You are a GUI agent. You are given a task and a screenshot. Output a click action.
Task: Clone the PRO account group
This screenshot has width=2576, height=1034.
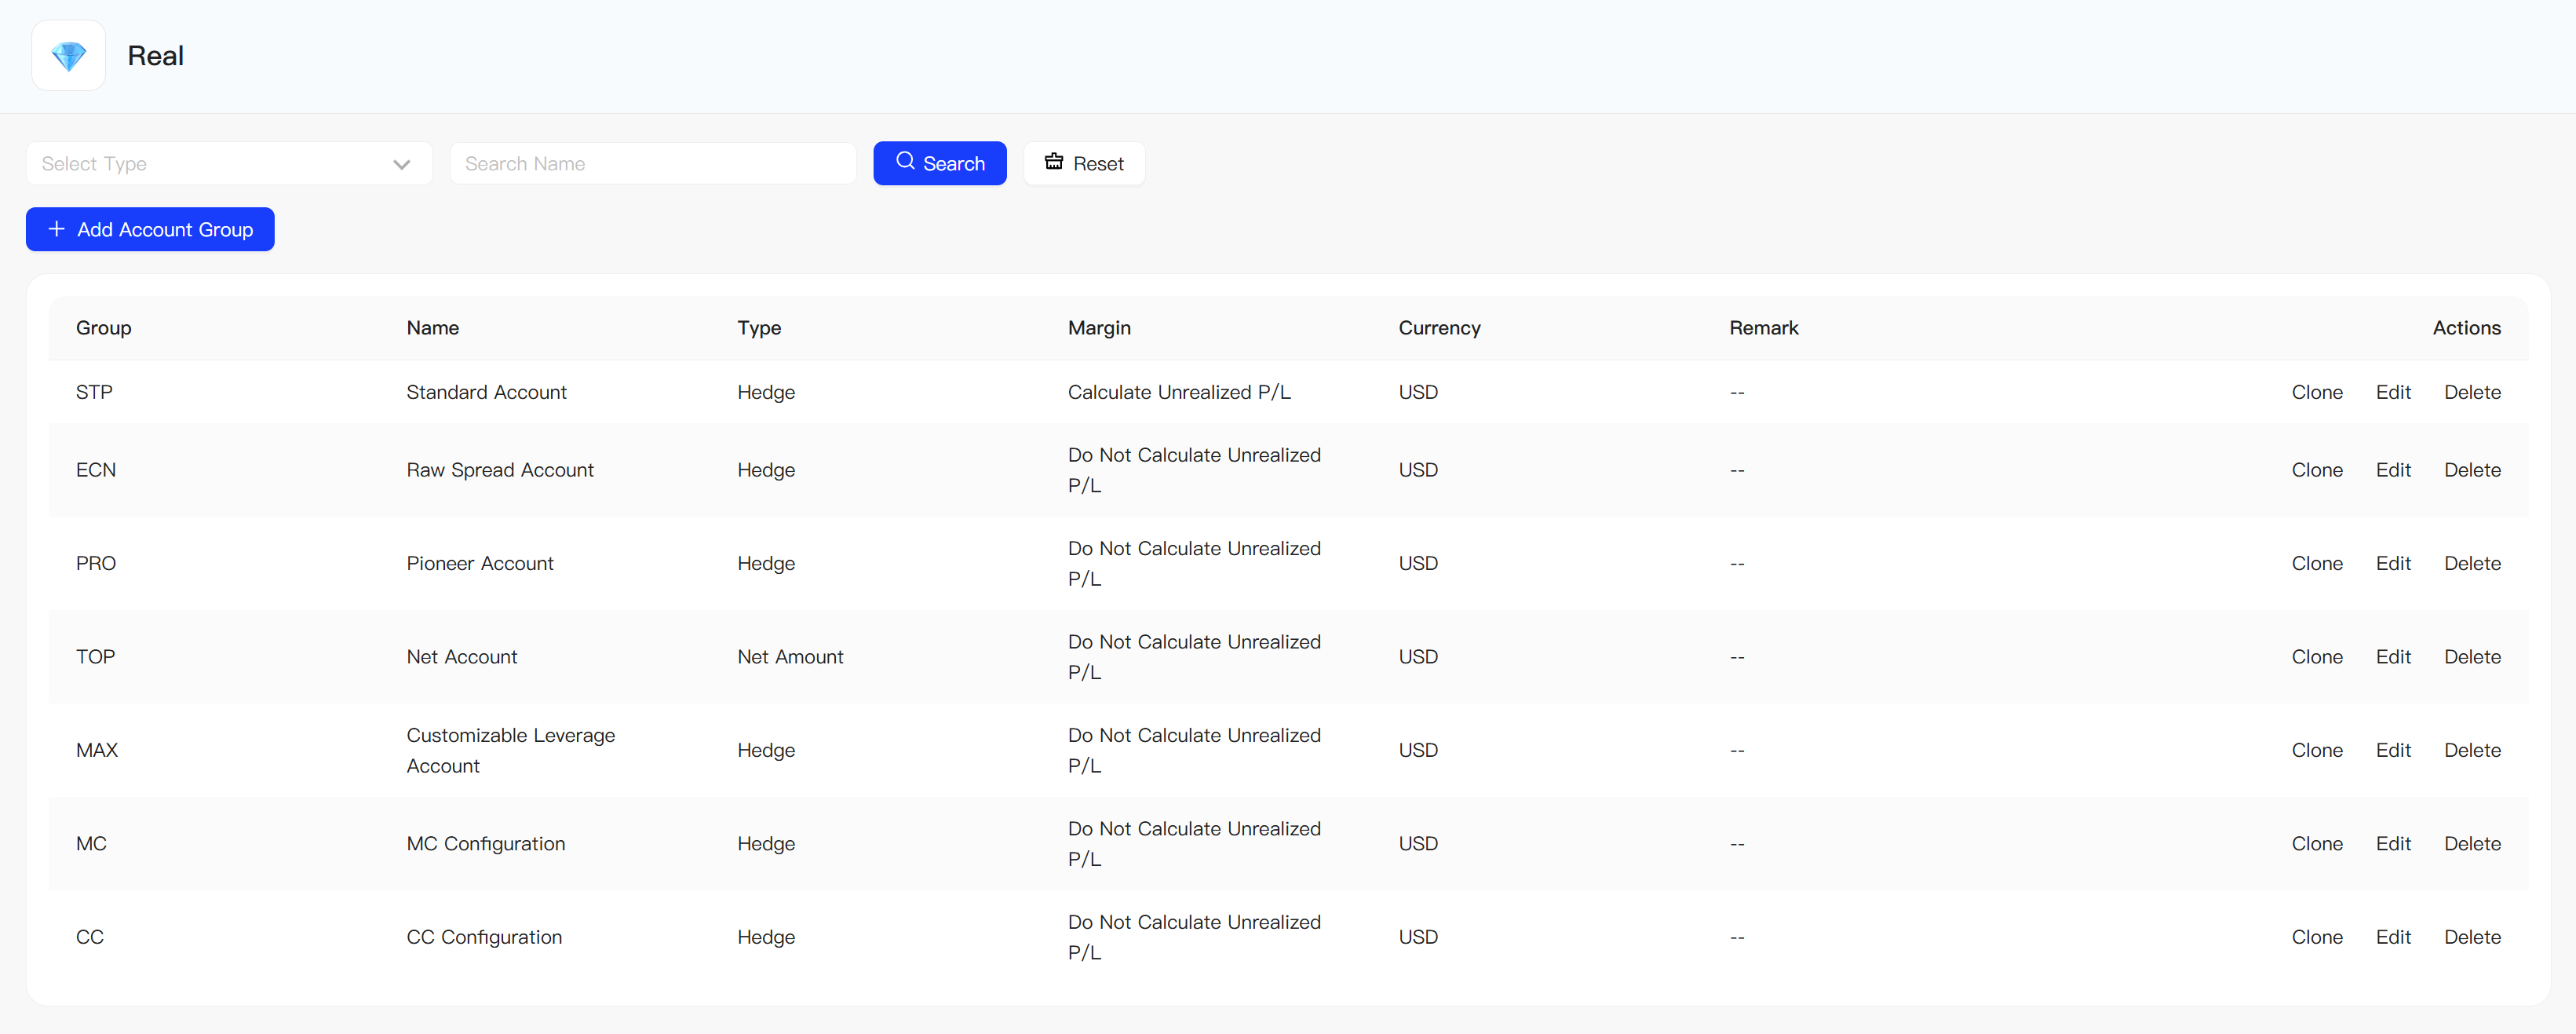coord(2317,563)
